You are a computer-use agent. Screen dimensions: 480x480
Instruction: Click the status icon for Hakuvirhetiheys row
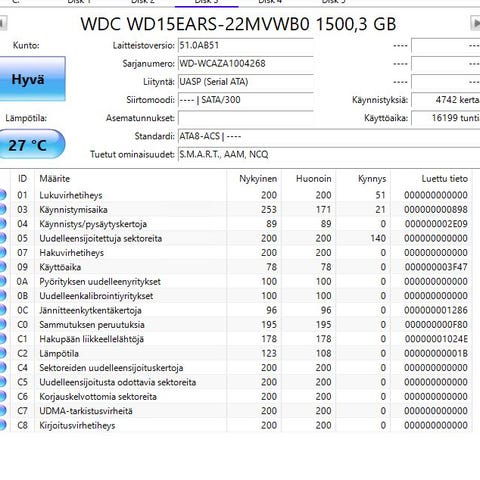tap(3, 253)
